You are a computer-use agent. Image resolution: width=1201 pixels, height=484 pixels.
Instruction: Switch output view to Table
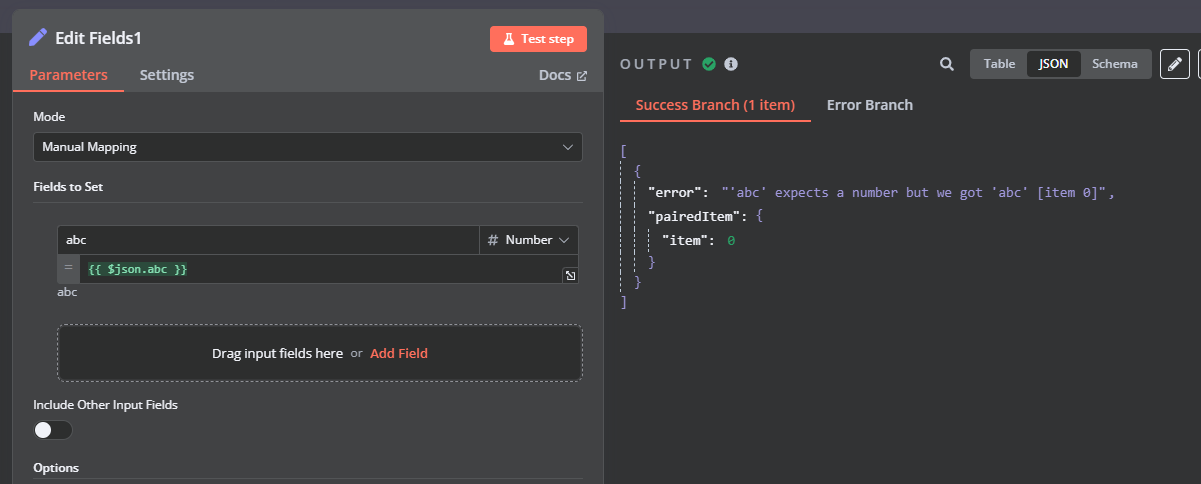click(x=999, y=64)
